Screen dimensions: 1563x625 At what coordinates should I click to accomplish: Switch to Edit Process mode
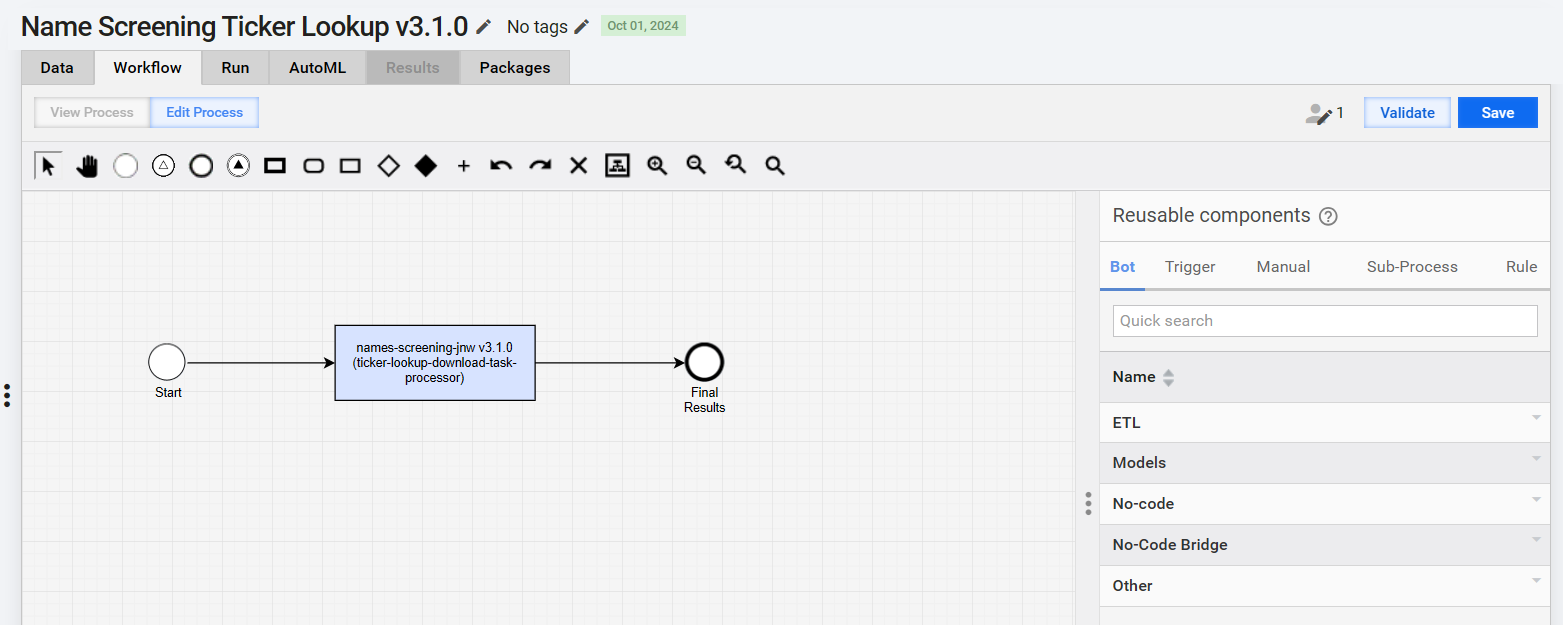(204, 112)
